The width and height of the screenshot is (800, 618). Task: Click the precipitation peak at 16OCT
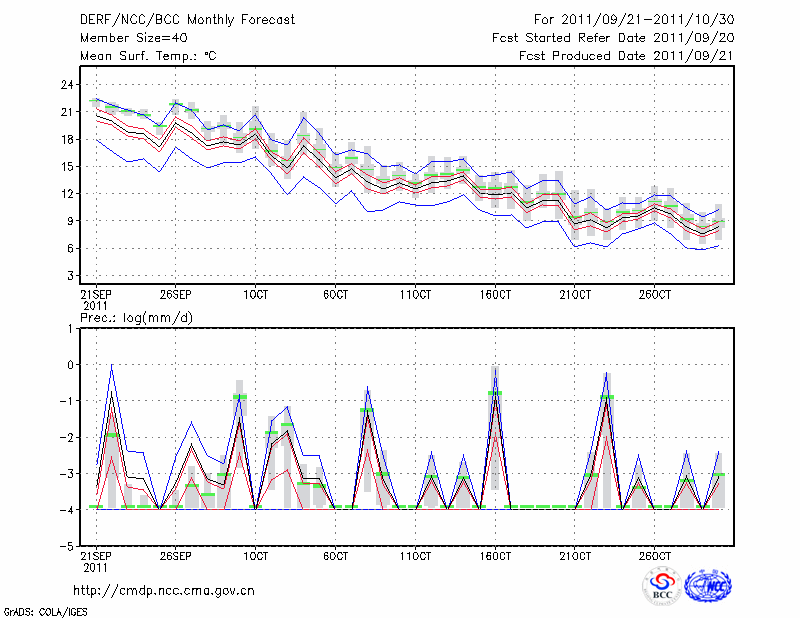[x=495, y=368]
